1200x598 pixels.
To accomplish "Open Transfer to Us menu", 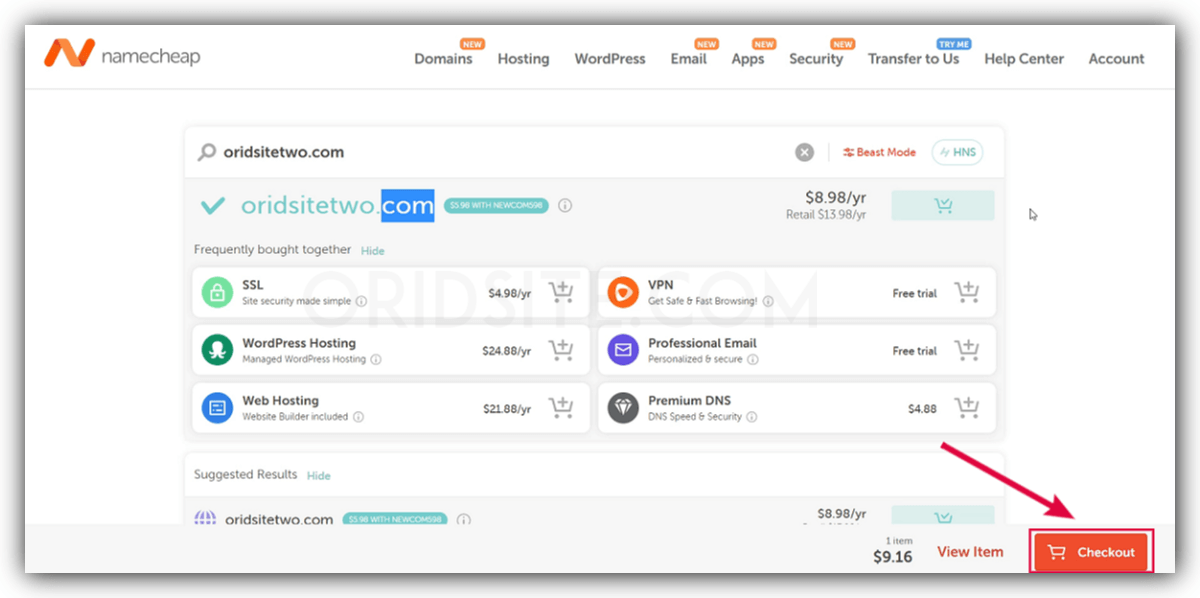I will click(913, 58).
